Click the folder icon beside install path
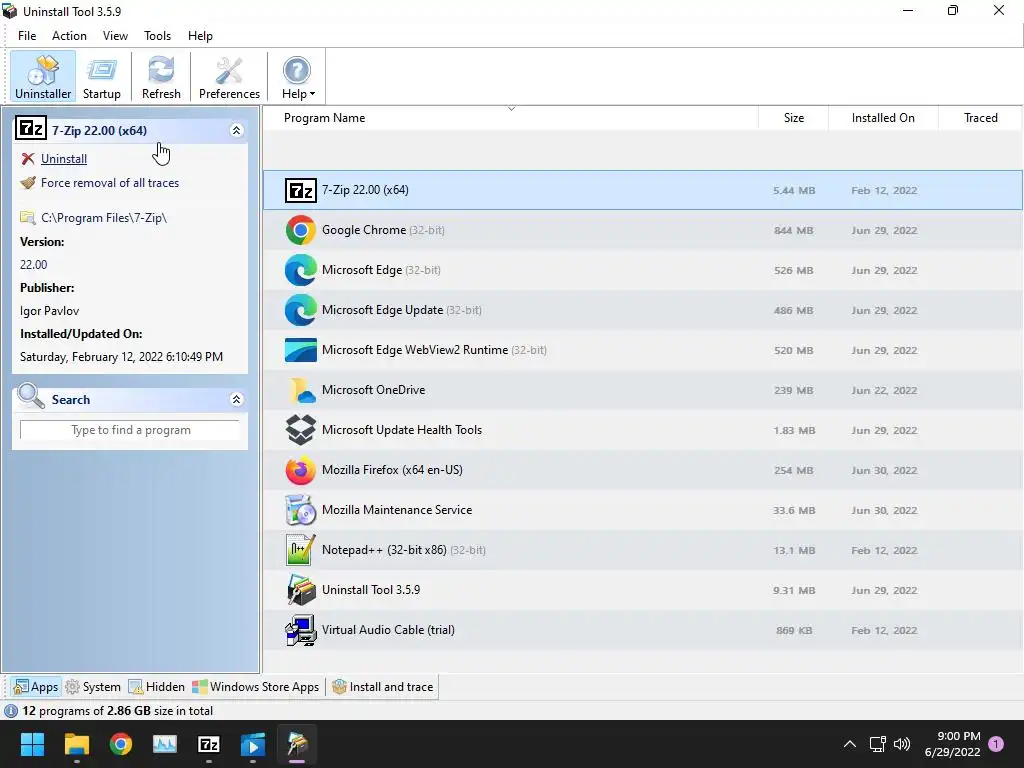This screenshot has width=1024, height=768. pos(27,217)
